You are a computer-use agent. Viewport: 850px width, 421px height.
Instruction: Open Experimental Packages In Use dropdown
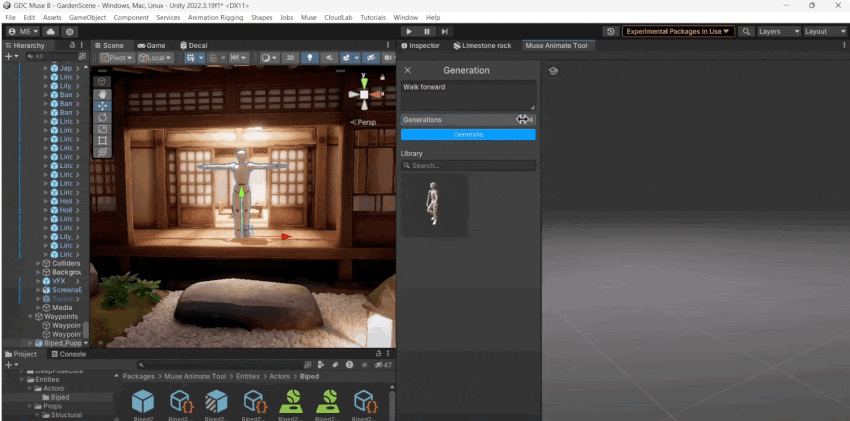678,31
